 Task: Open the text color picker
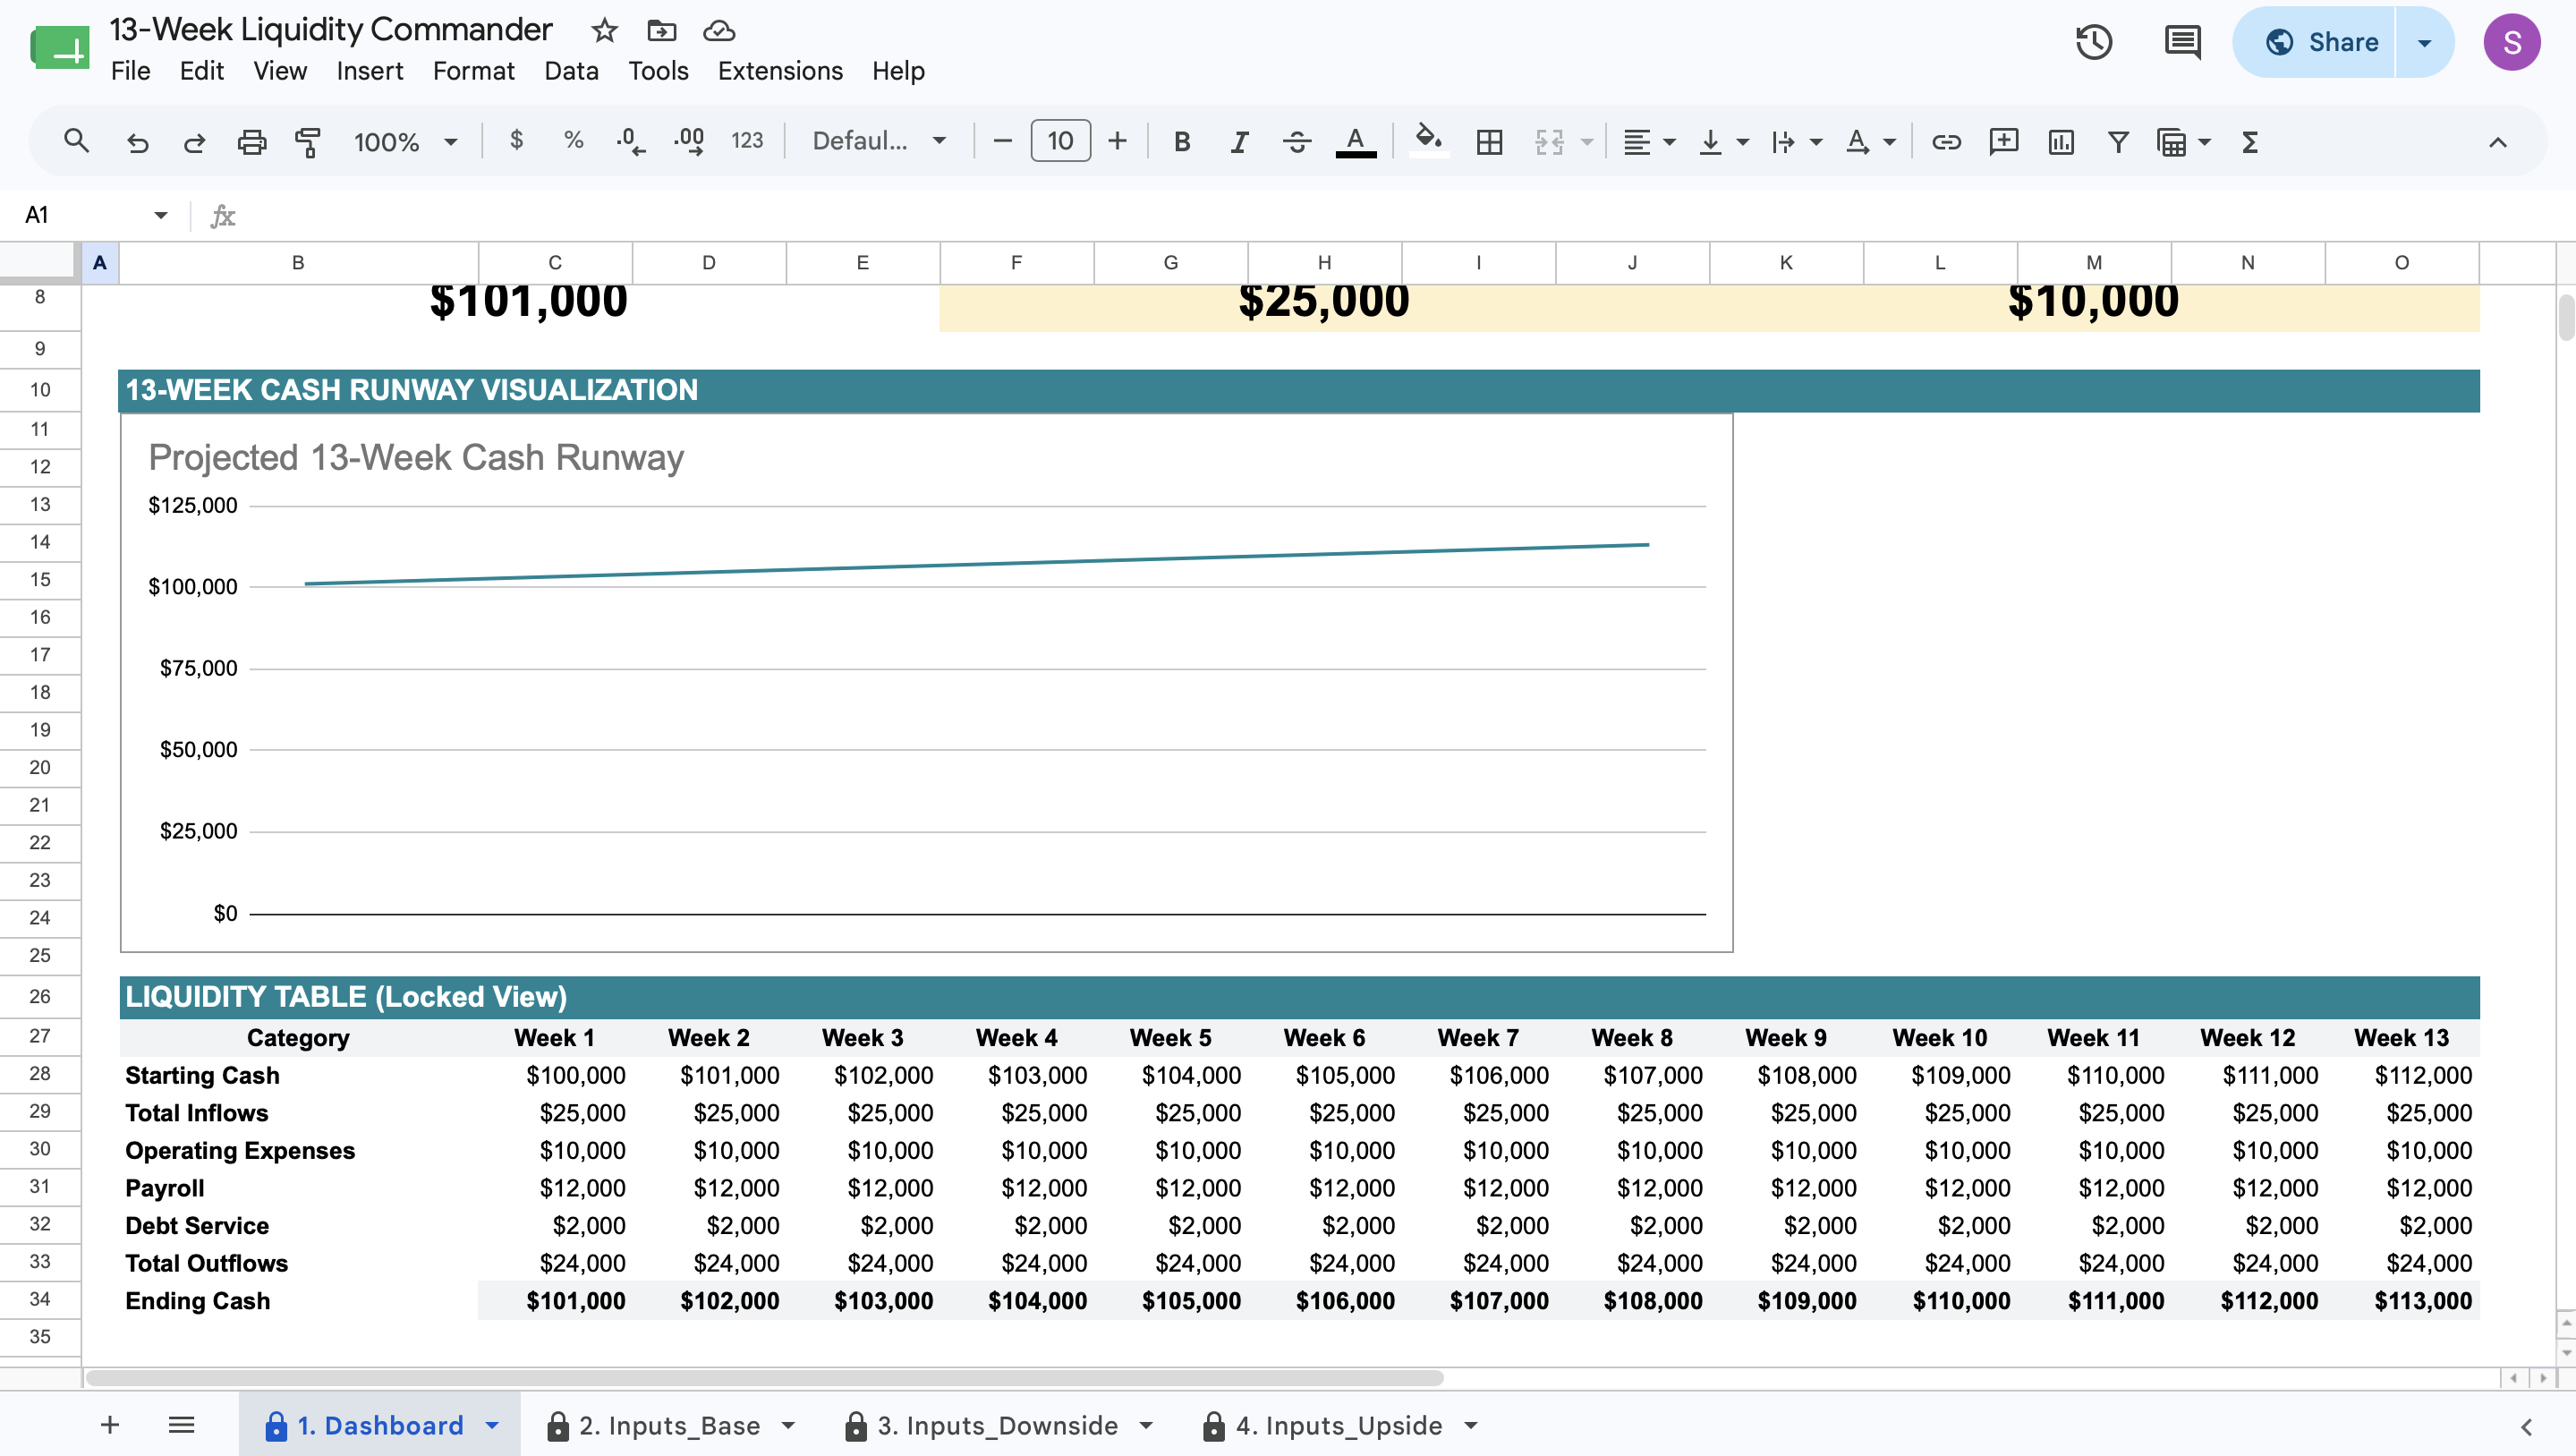(x=1356, y=142)
